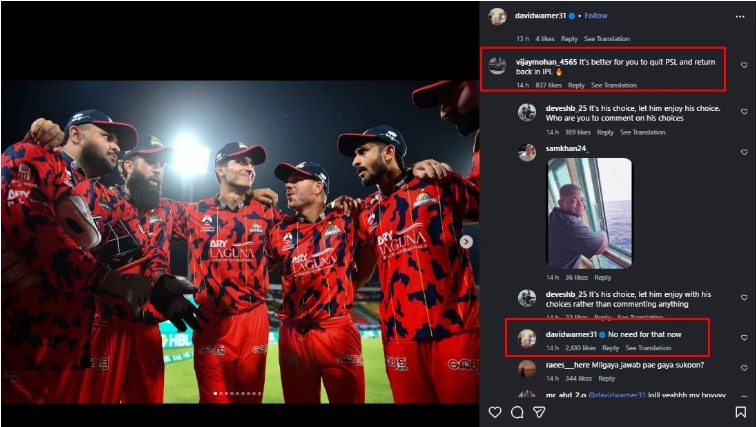This screenshot has height=427, width=756.
Task: See Translation on davidwarner31's reply
Action: (x=648, y=347)
